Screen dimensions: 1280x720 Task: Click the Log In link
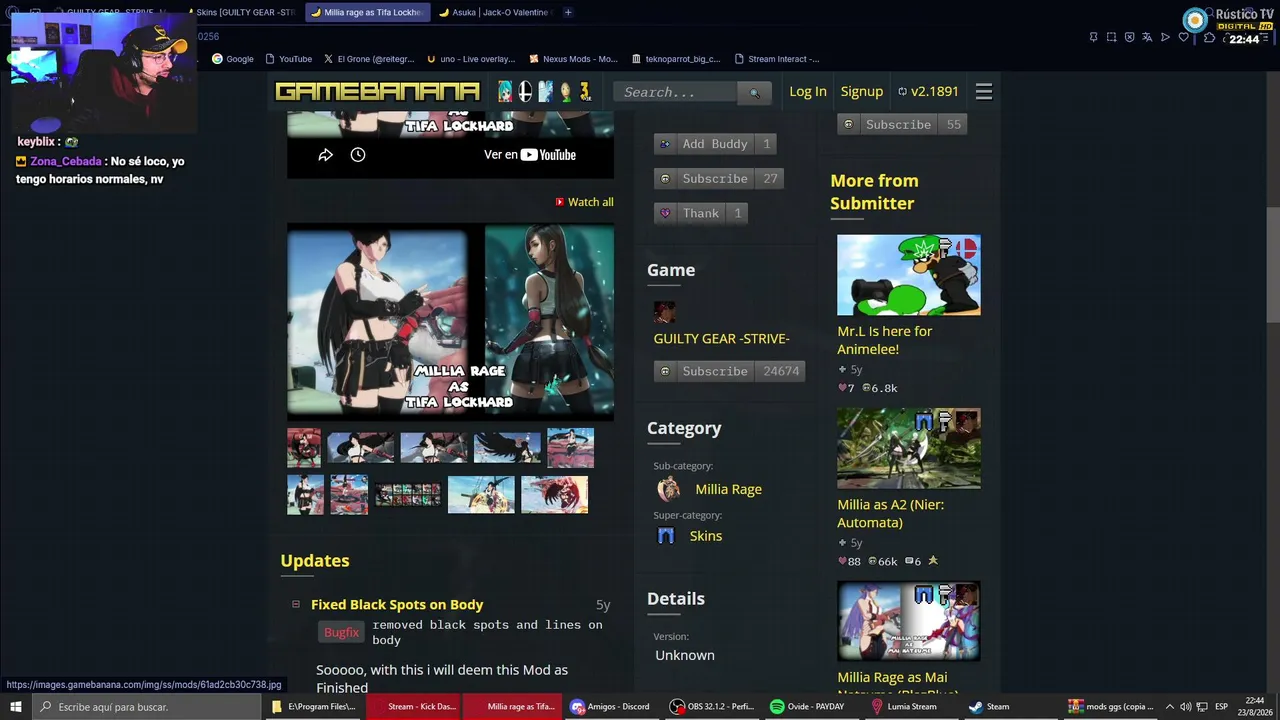coord(808,92)
